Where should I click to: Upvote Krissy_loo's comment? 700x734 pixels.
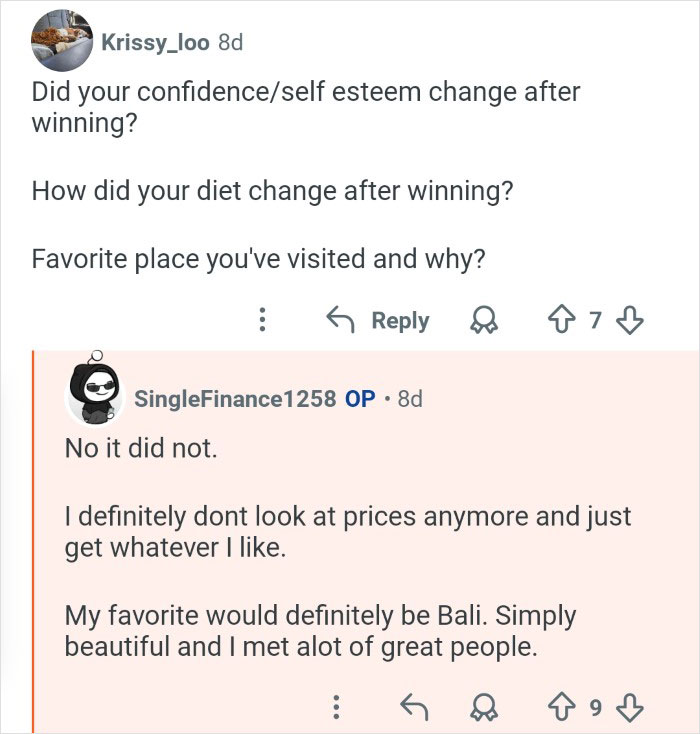click(558, 320)
